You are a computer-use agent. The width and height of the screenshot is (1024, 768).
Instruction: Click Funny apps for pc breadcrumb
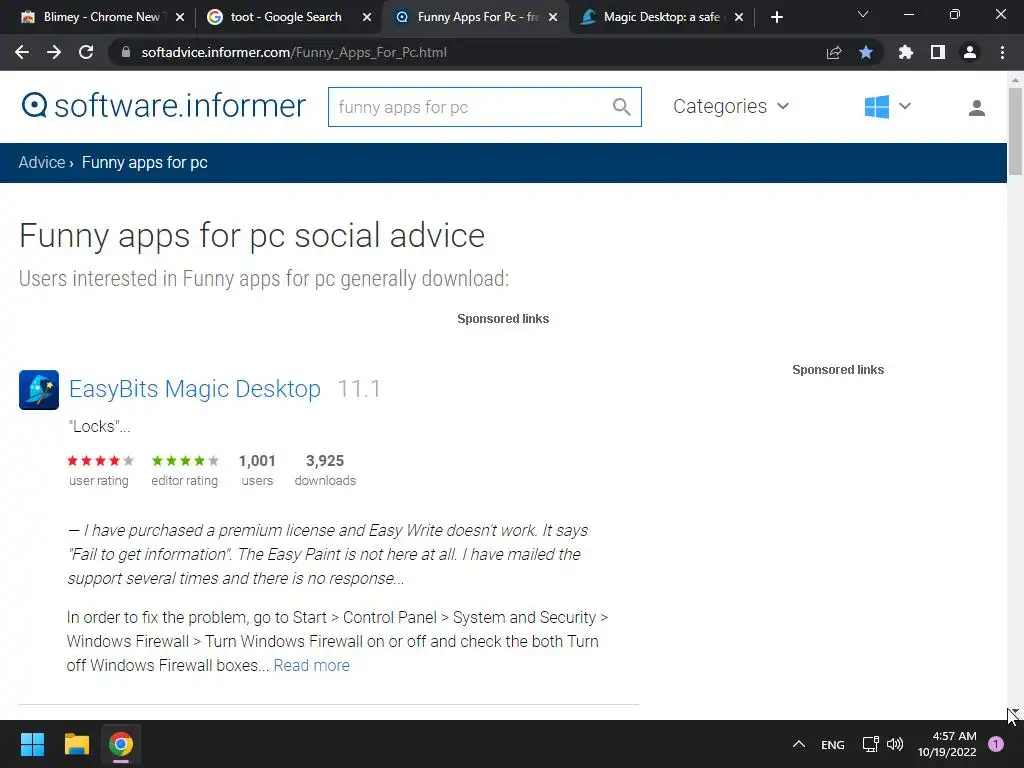144,163
